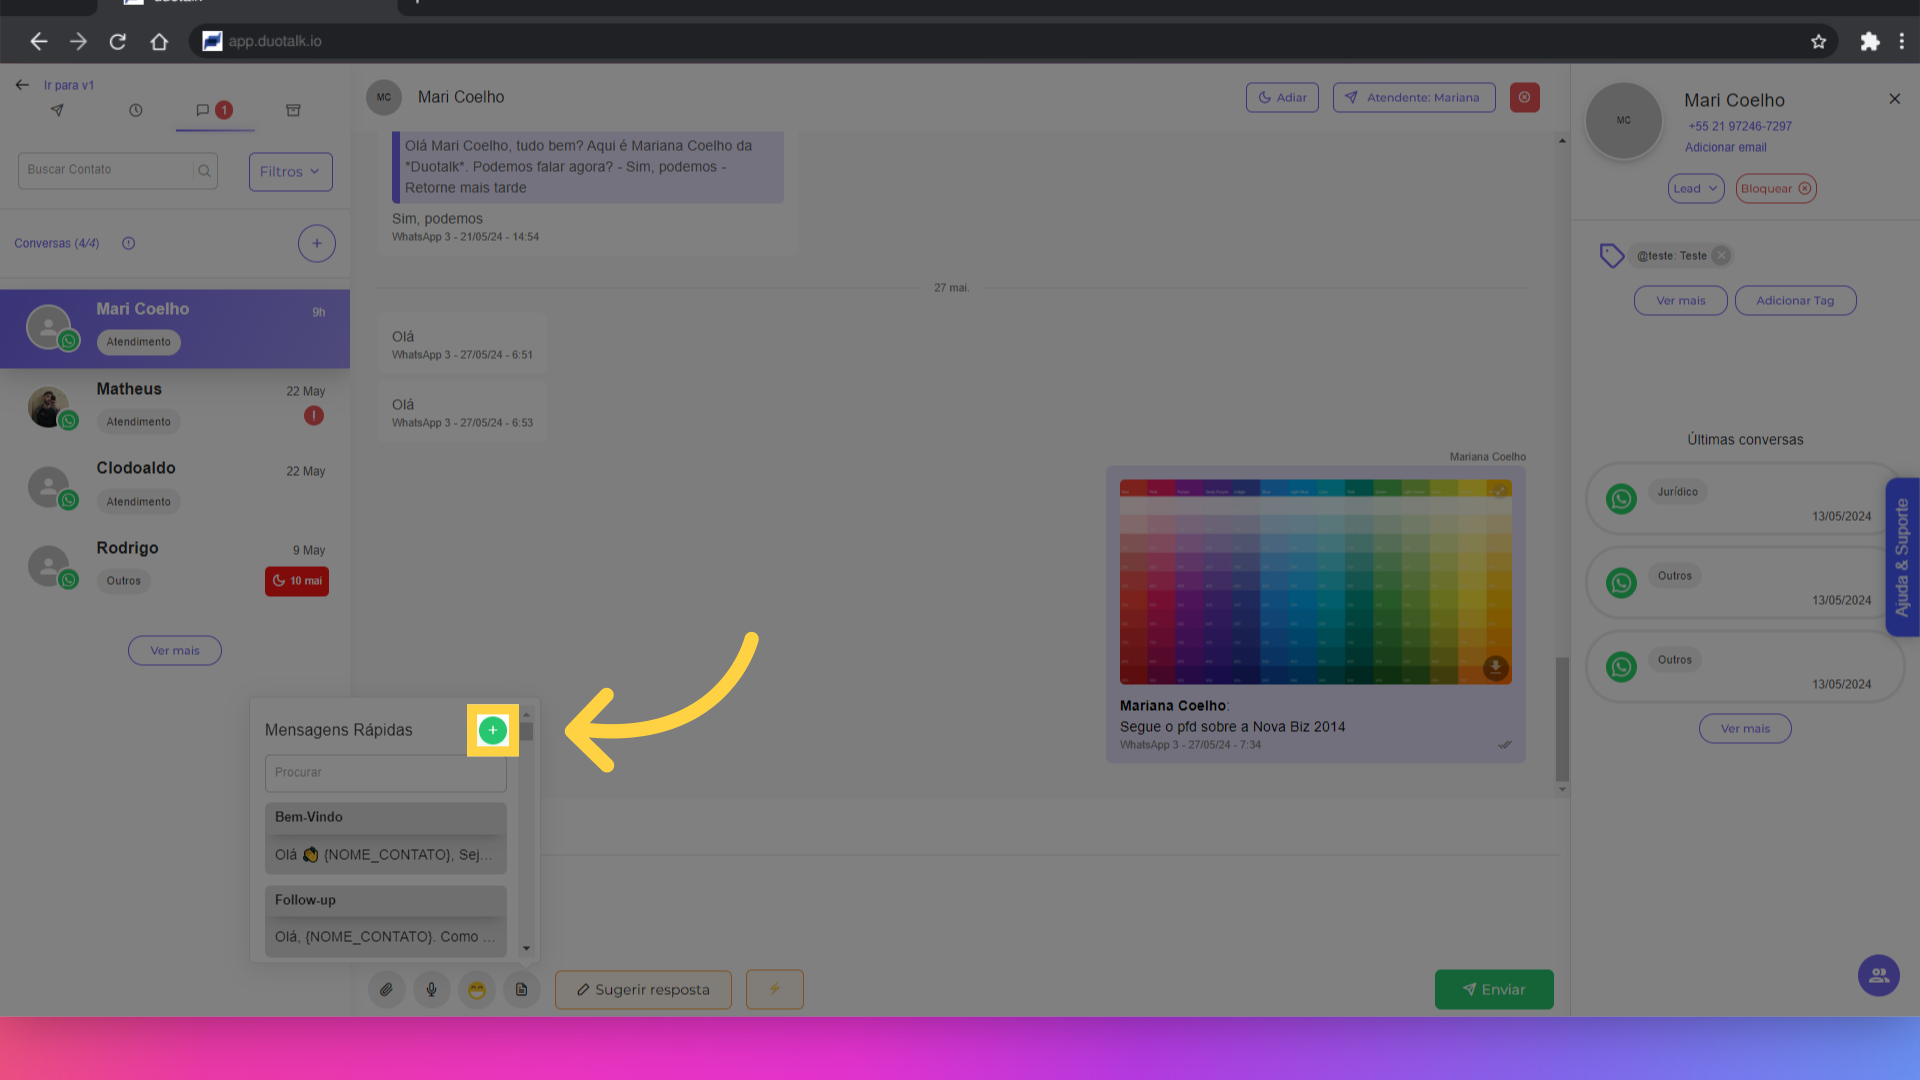The width and height of the screenshot is (1920, 1080).
Task: Open the Filtros dropdown
Action: [290, 172]
